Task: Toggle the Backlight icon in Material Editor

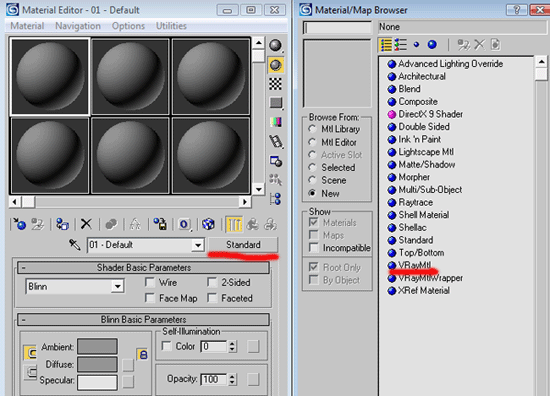Action: click(276, 65)
